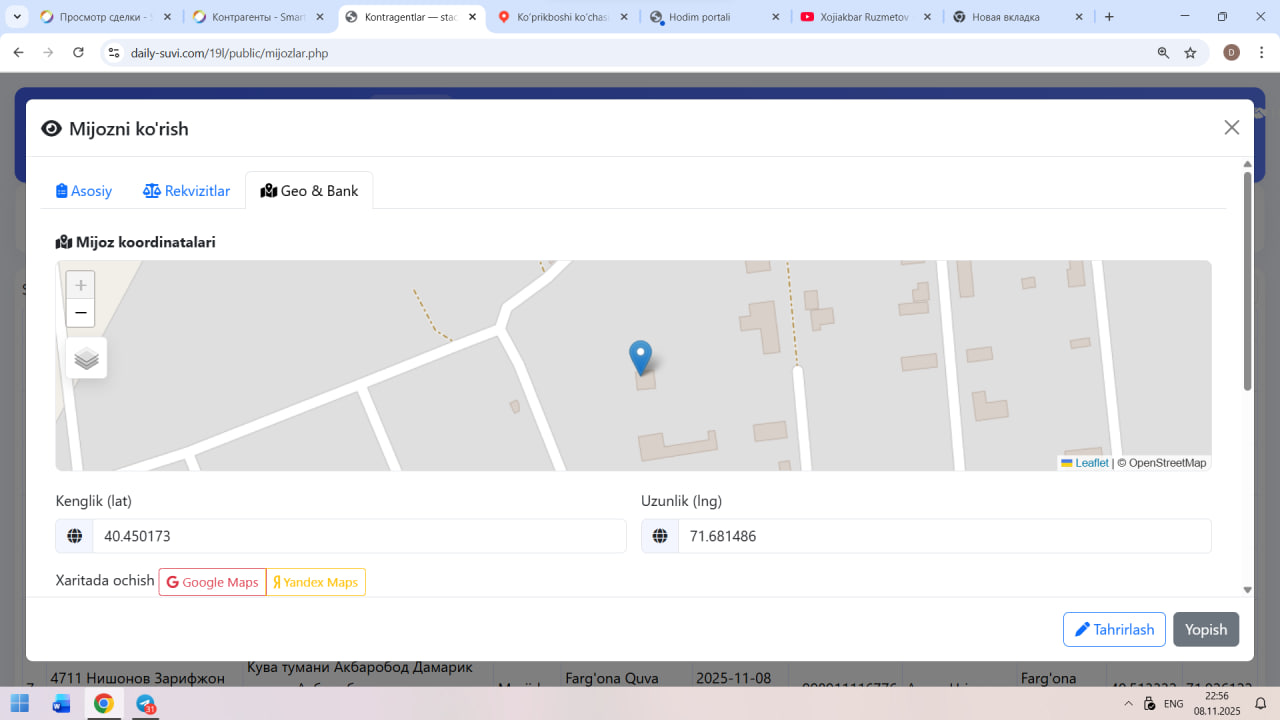Show hidden system tray icons
This screenshot has width=1280, height=720.
point(1129,703)
